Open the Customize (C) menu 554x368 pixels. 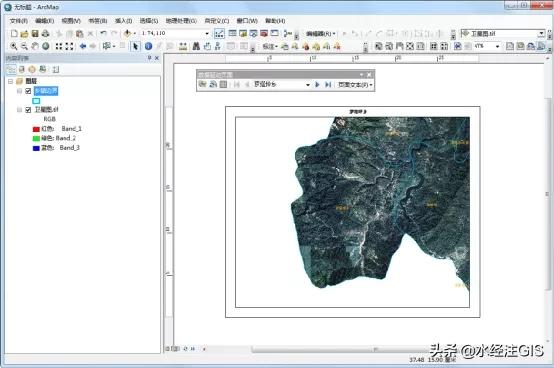pos(217,21)
